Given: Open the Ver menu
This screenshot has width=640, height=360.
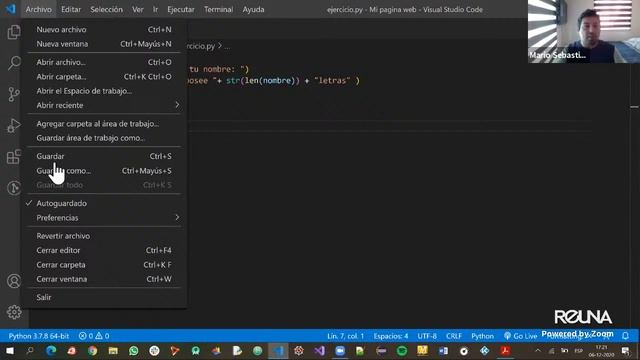Looking at the screenshot, I should click(138, 9).
